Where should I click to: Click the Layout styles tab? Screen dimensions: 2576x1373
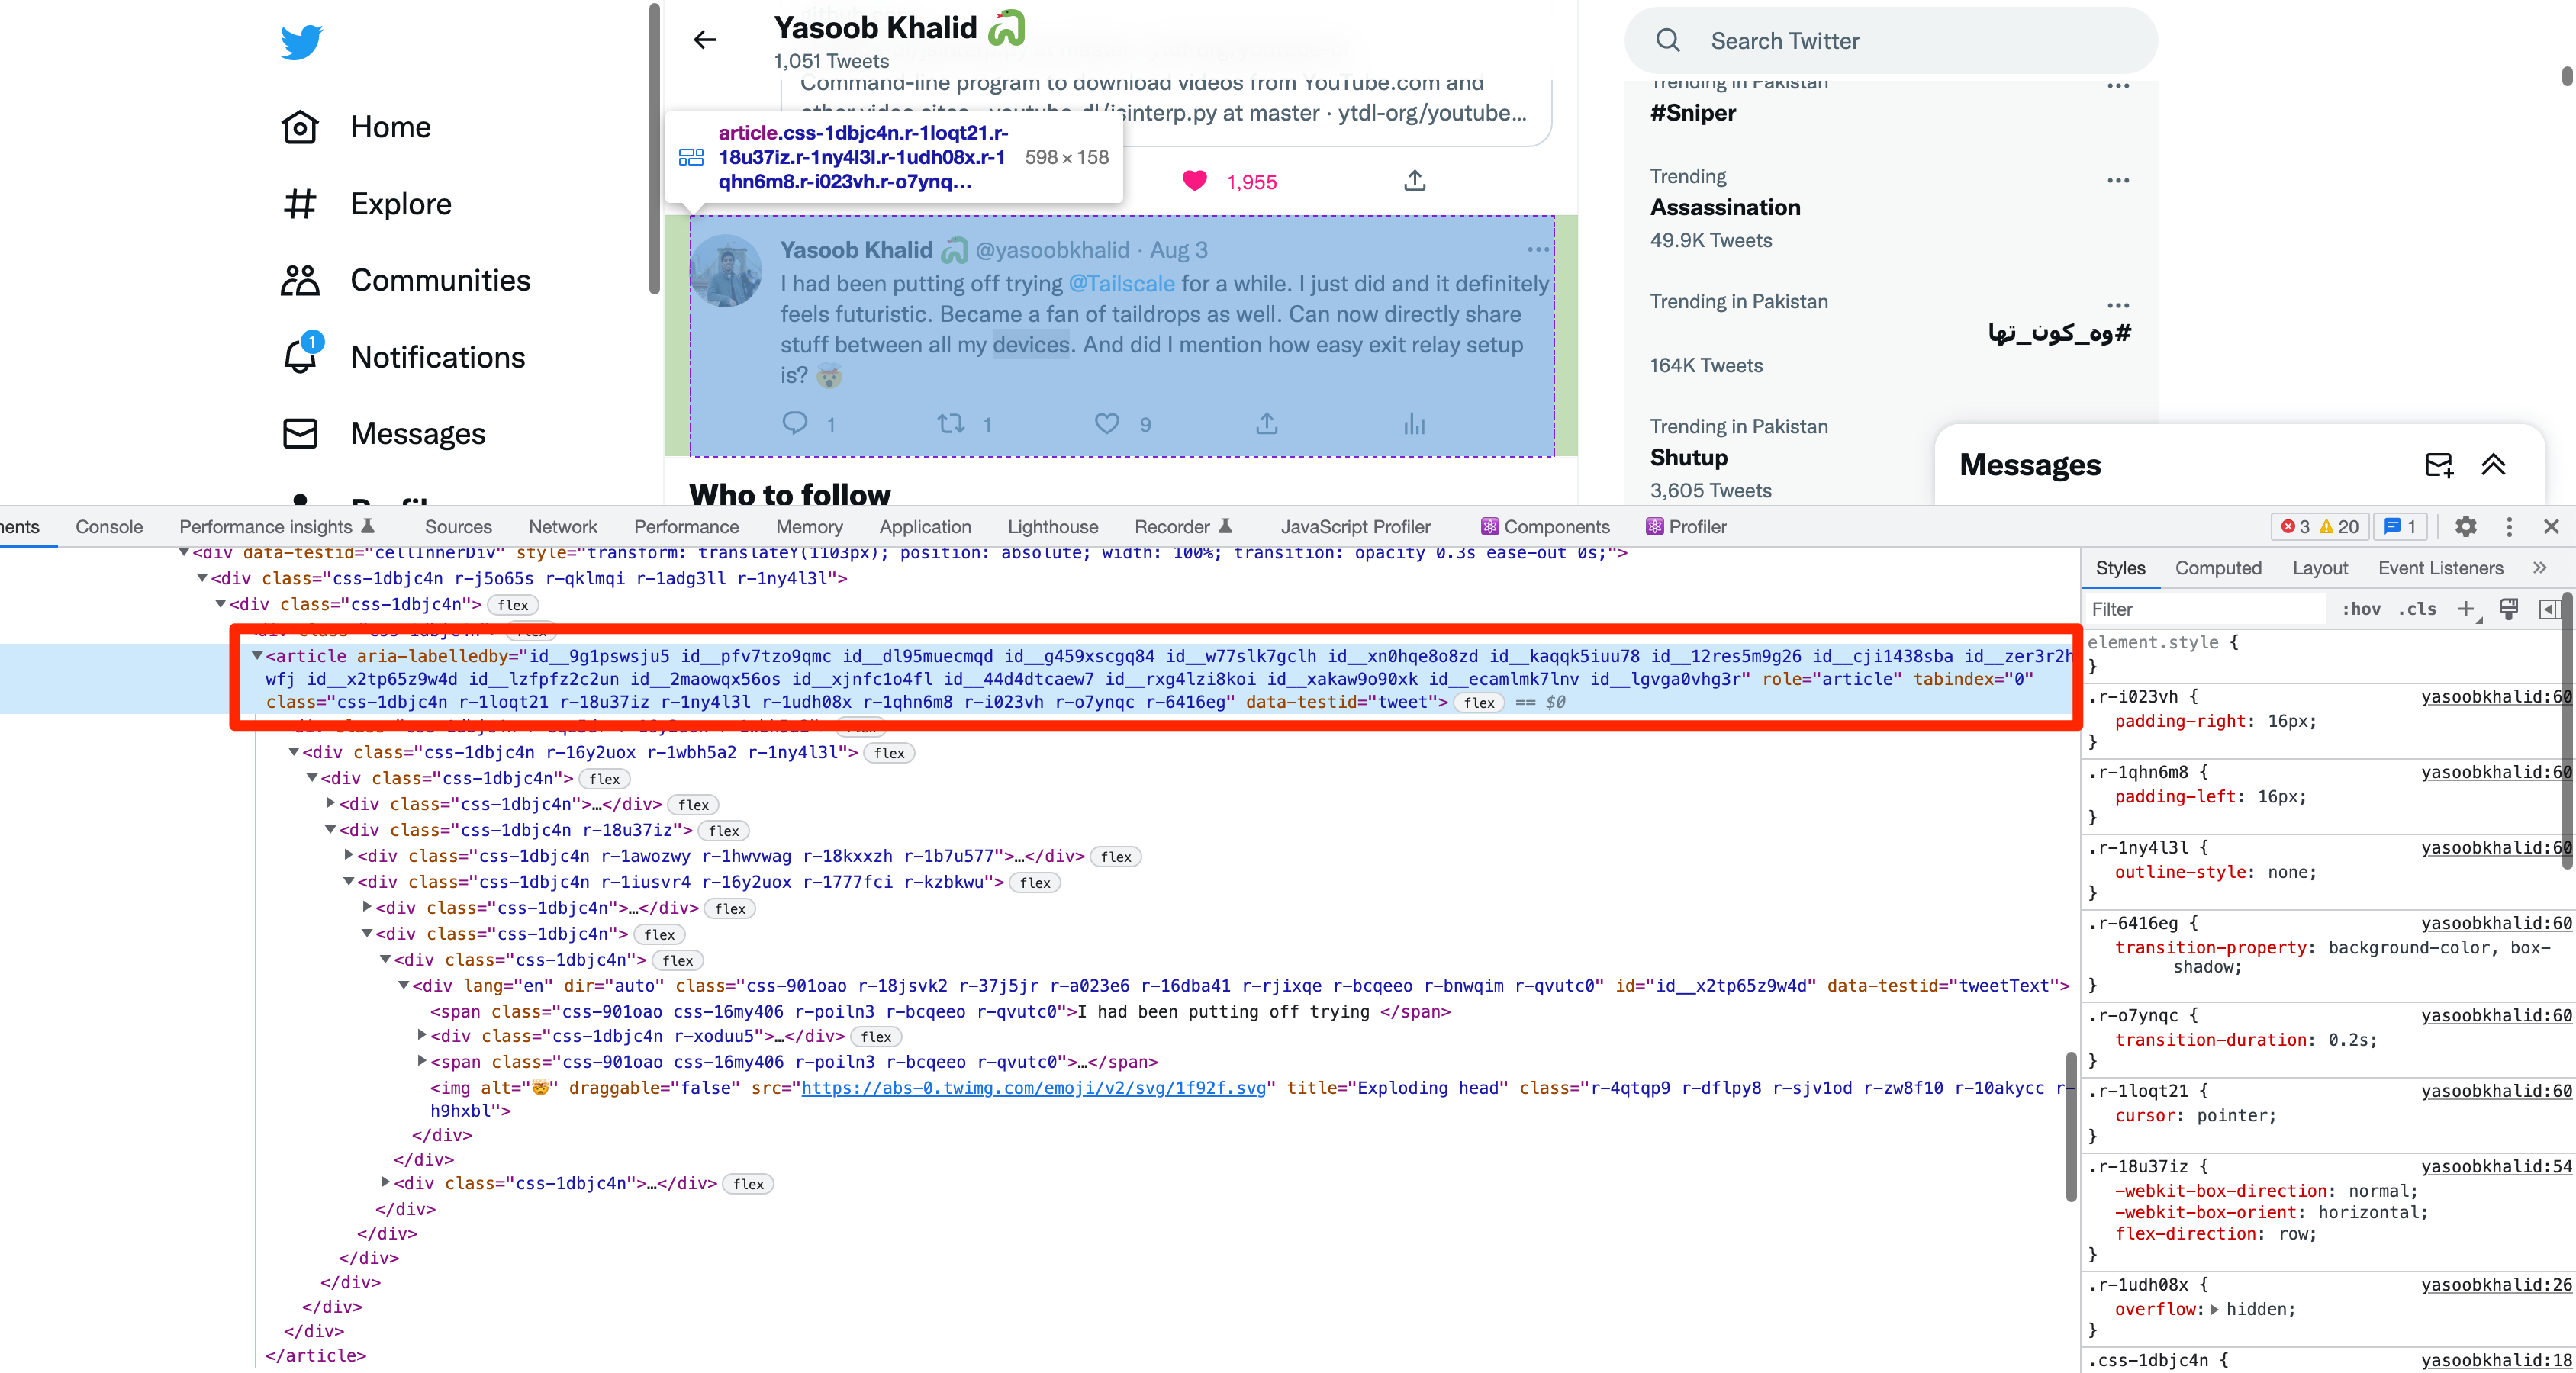[2320, 568]
